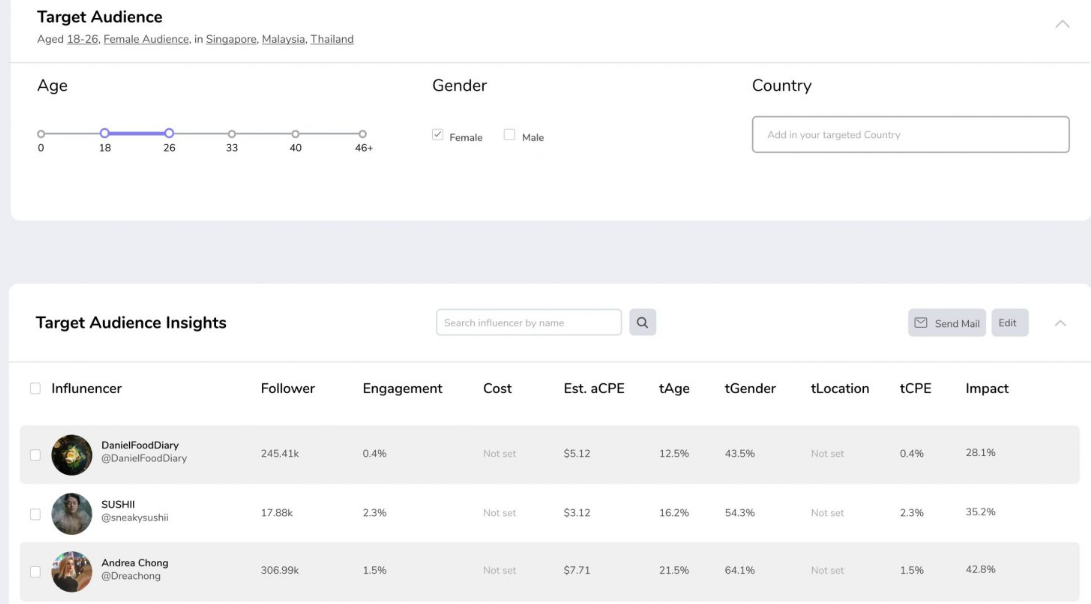1091x604 pixels.
Task: Focus the targeted Country input field
Action: (910, 135)
